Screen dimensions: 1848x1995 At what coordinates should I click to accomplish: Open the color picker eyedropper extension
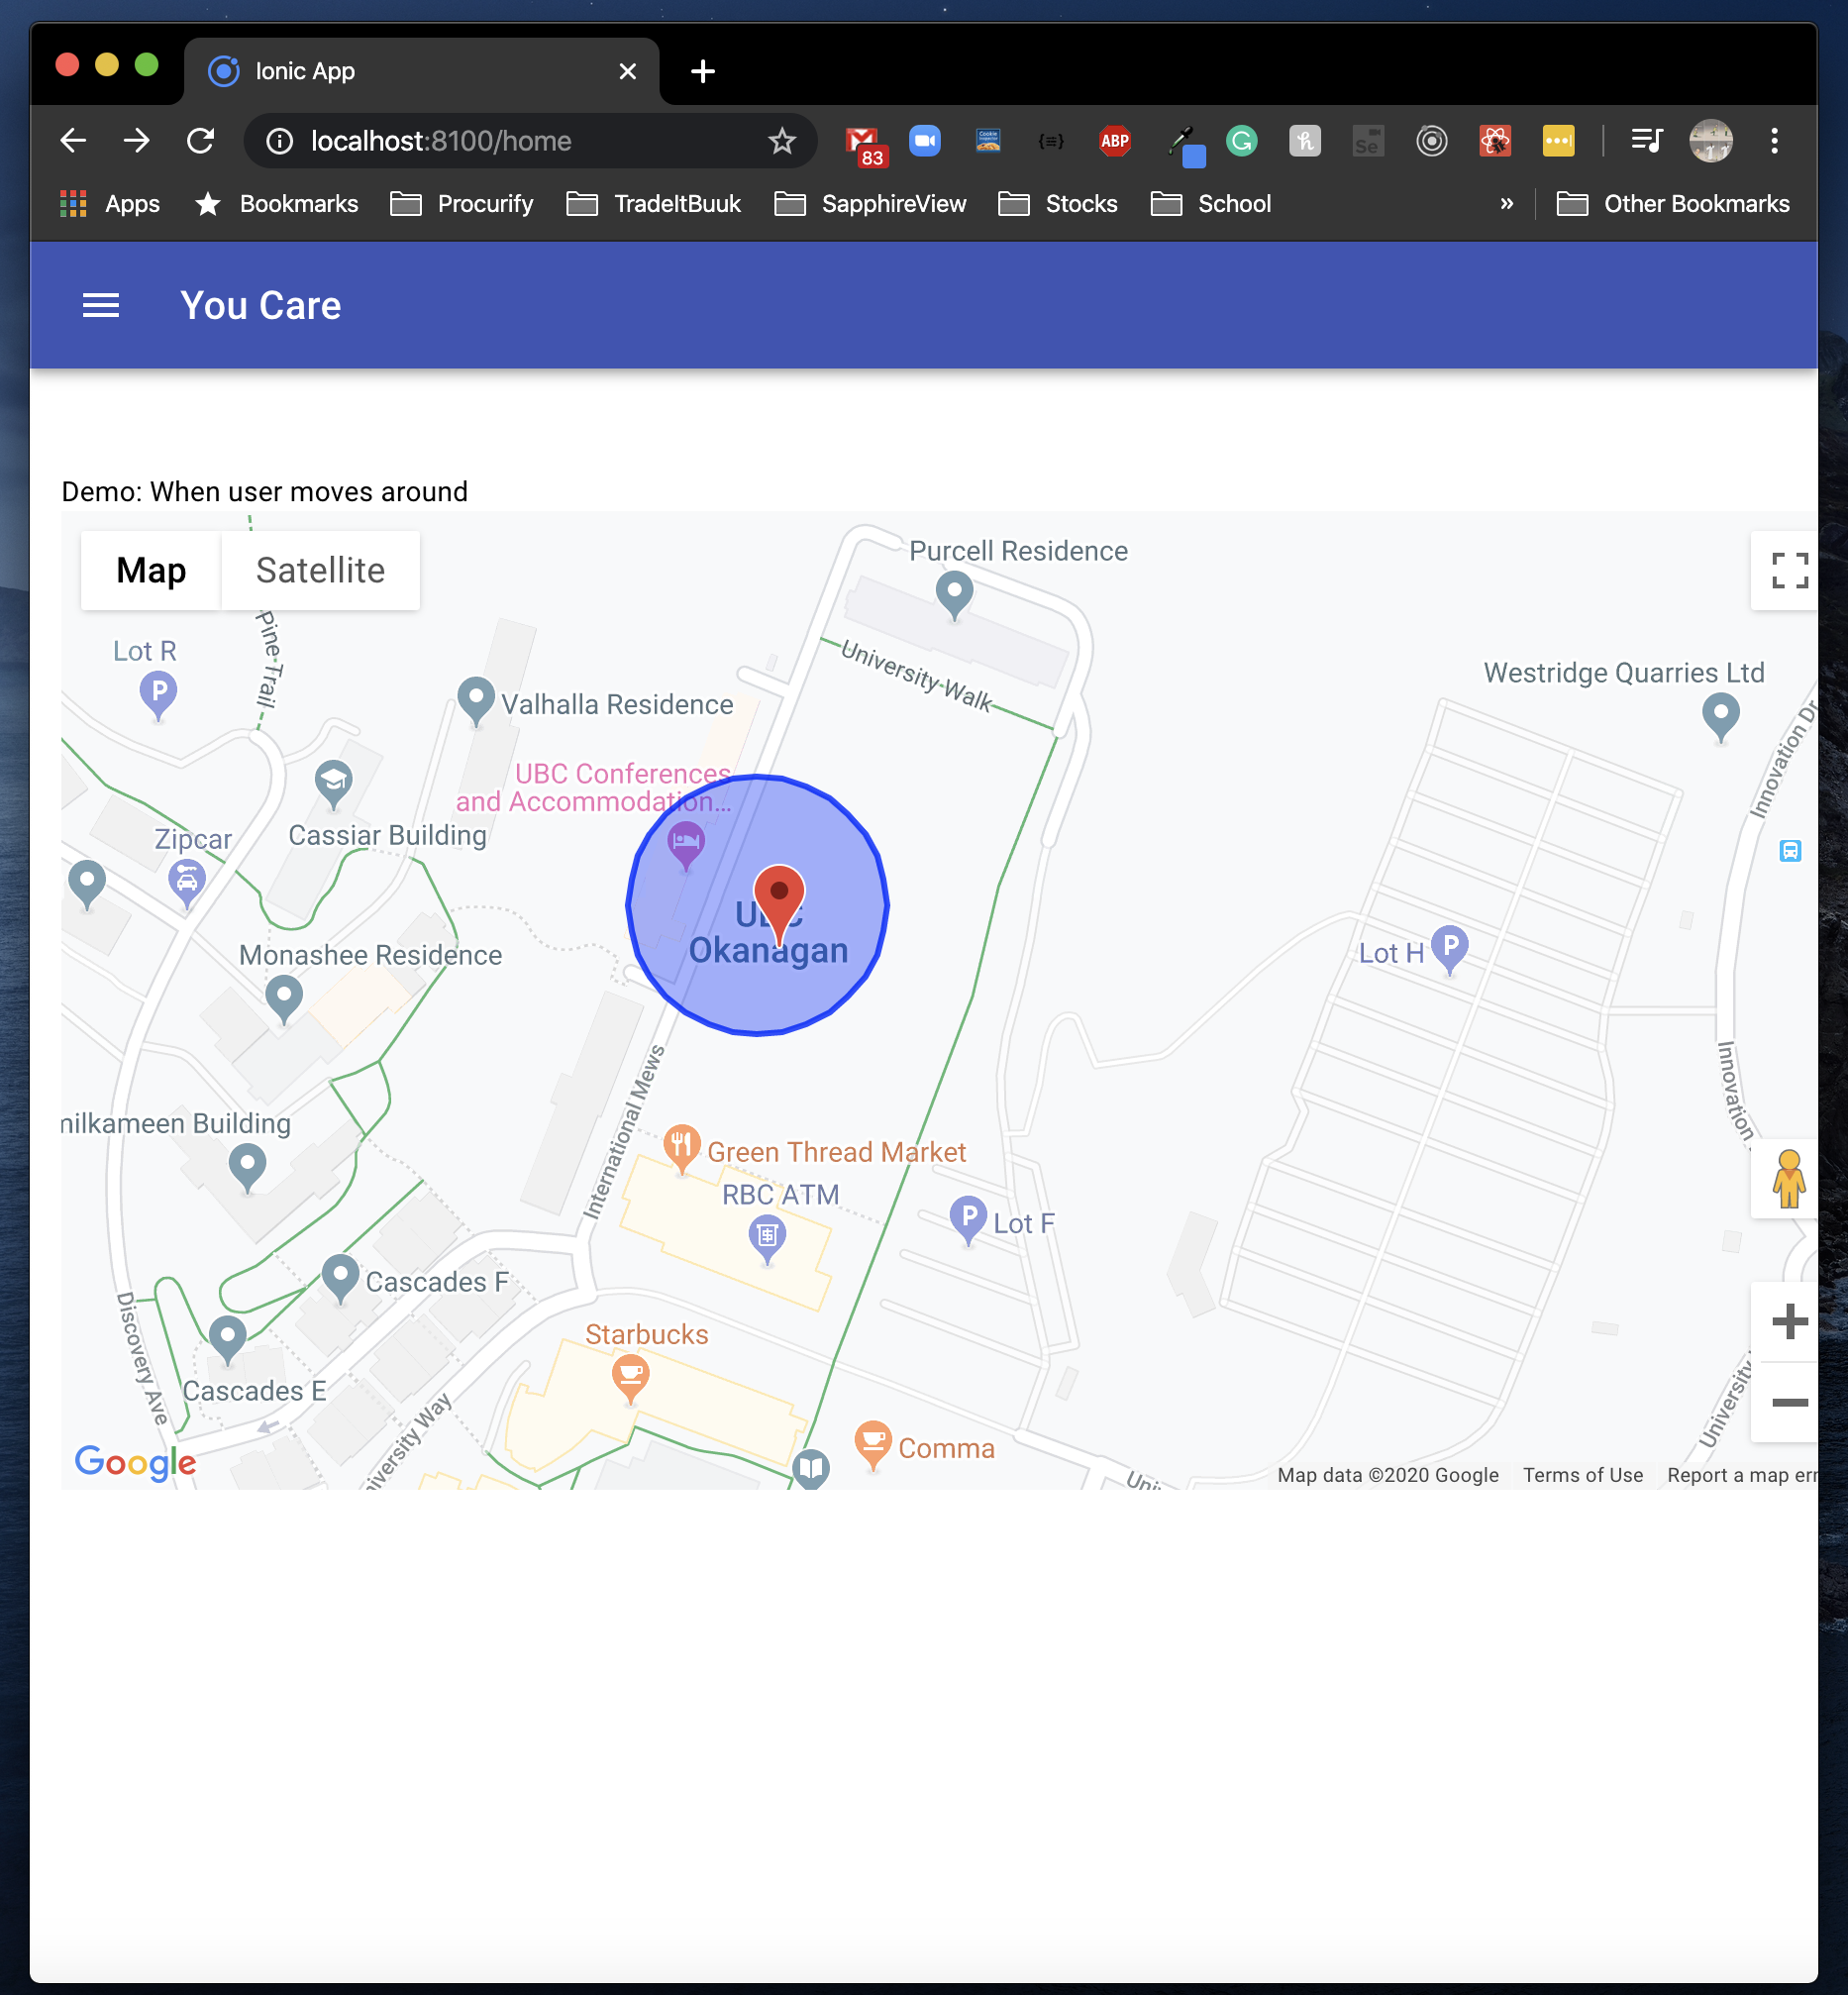click(1185, 144)
